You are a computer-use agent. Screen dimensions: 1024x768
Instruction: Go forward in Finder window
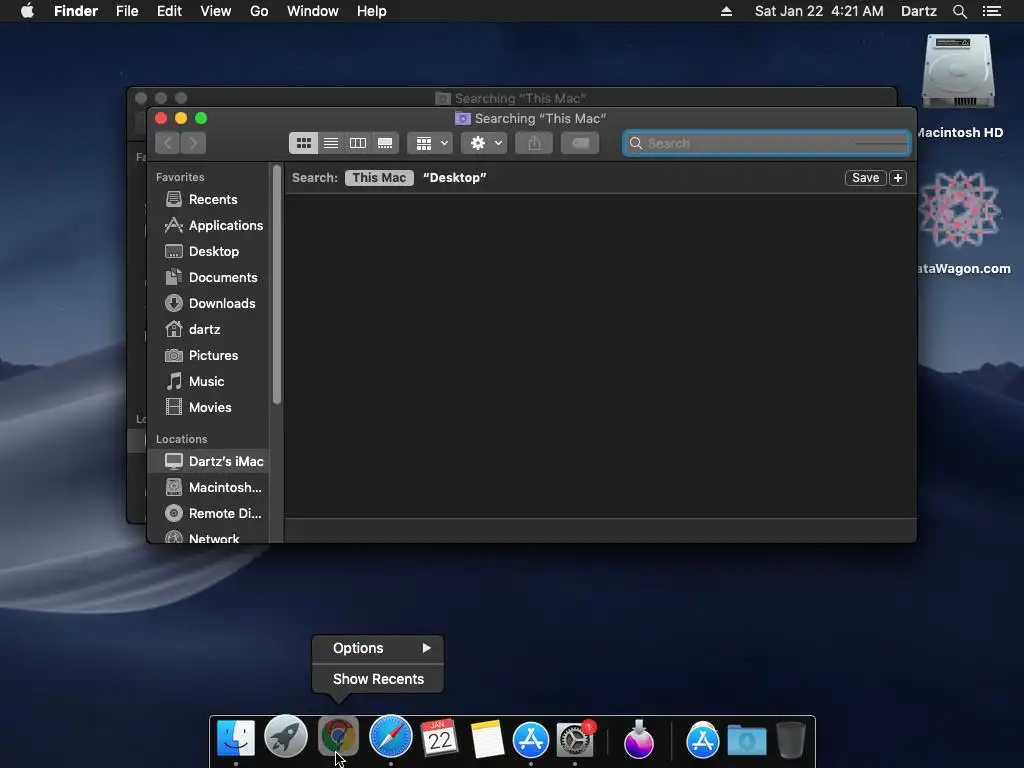[193, 143]
